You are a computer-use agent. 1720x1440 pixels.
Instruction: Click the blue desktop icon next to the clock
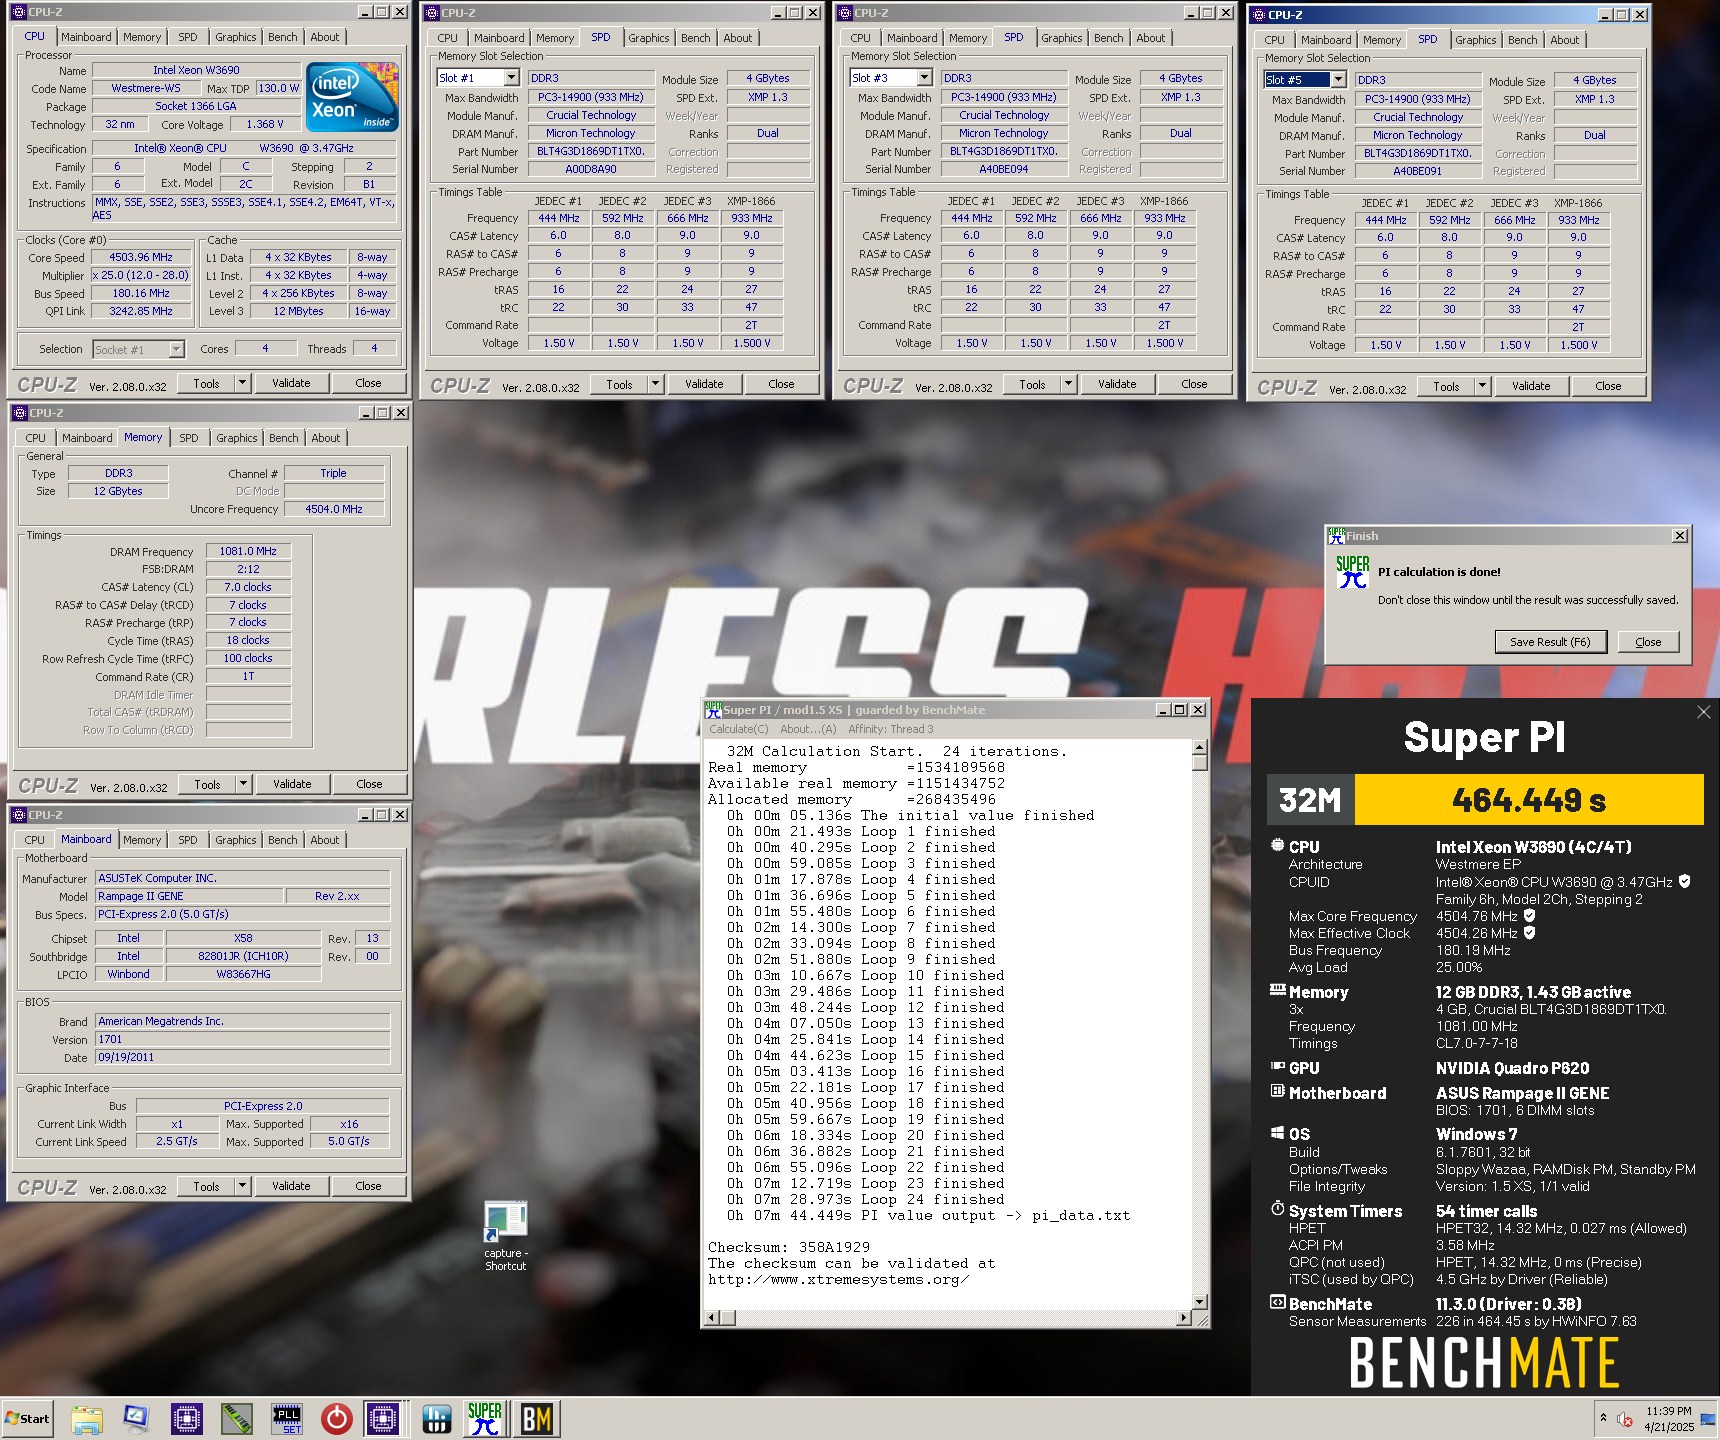point(1707,1419)
